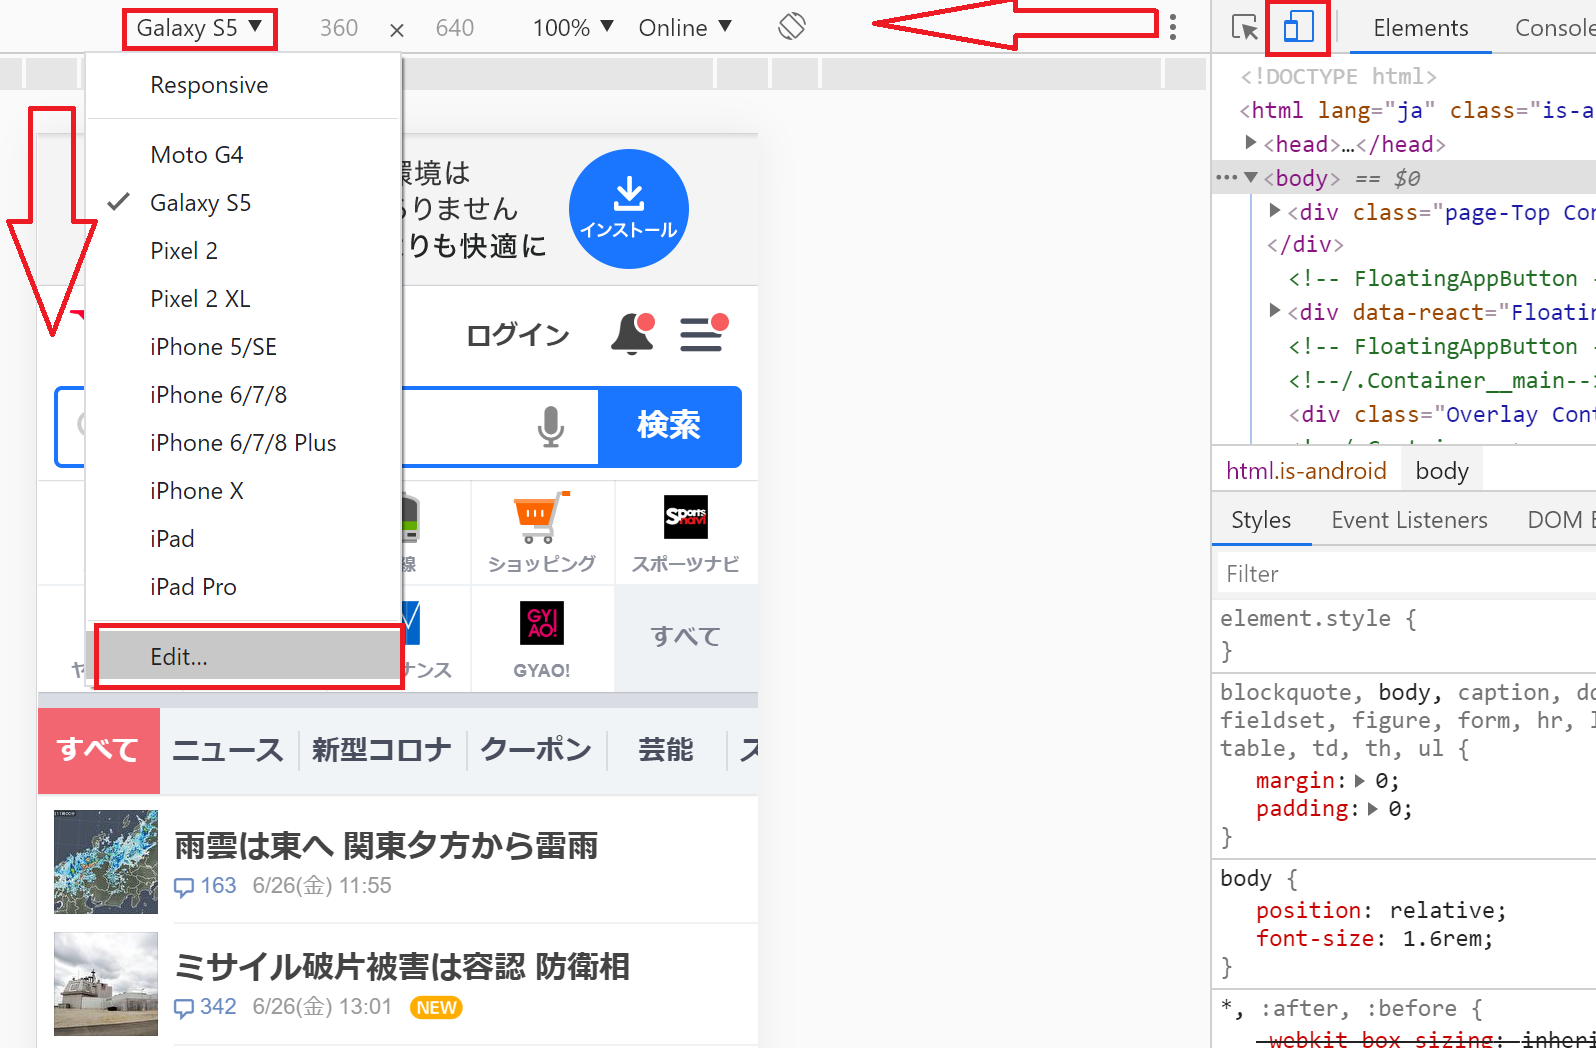Screen dimensions: 1596x1048
Task: Expand the head element node
Action: pyautogui.click(x=1250, y=143)
